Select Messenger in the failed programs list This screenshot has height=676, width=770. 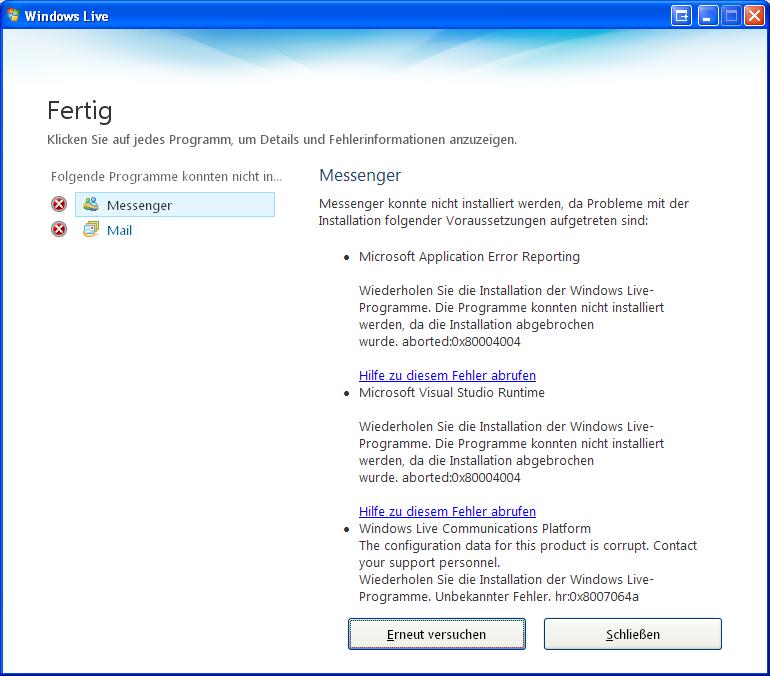point(175,205)
